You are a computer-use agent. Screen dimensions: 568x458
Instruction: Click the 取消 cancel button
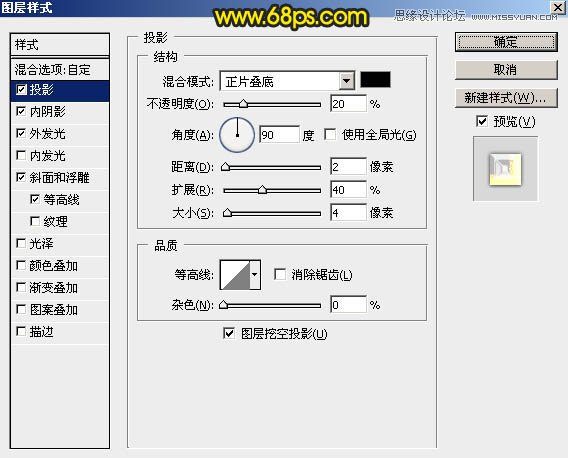click(506, 70)
